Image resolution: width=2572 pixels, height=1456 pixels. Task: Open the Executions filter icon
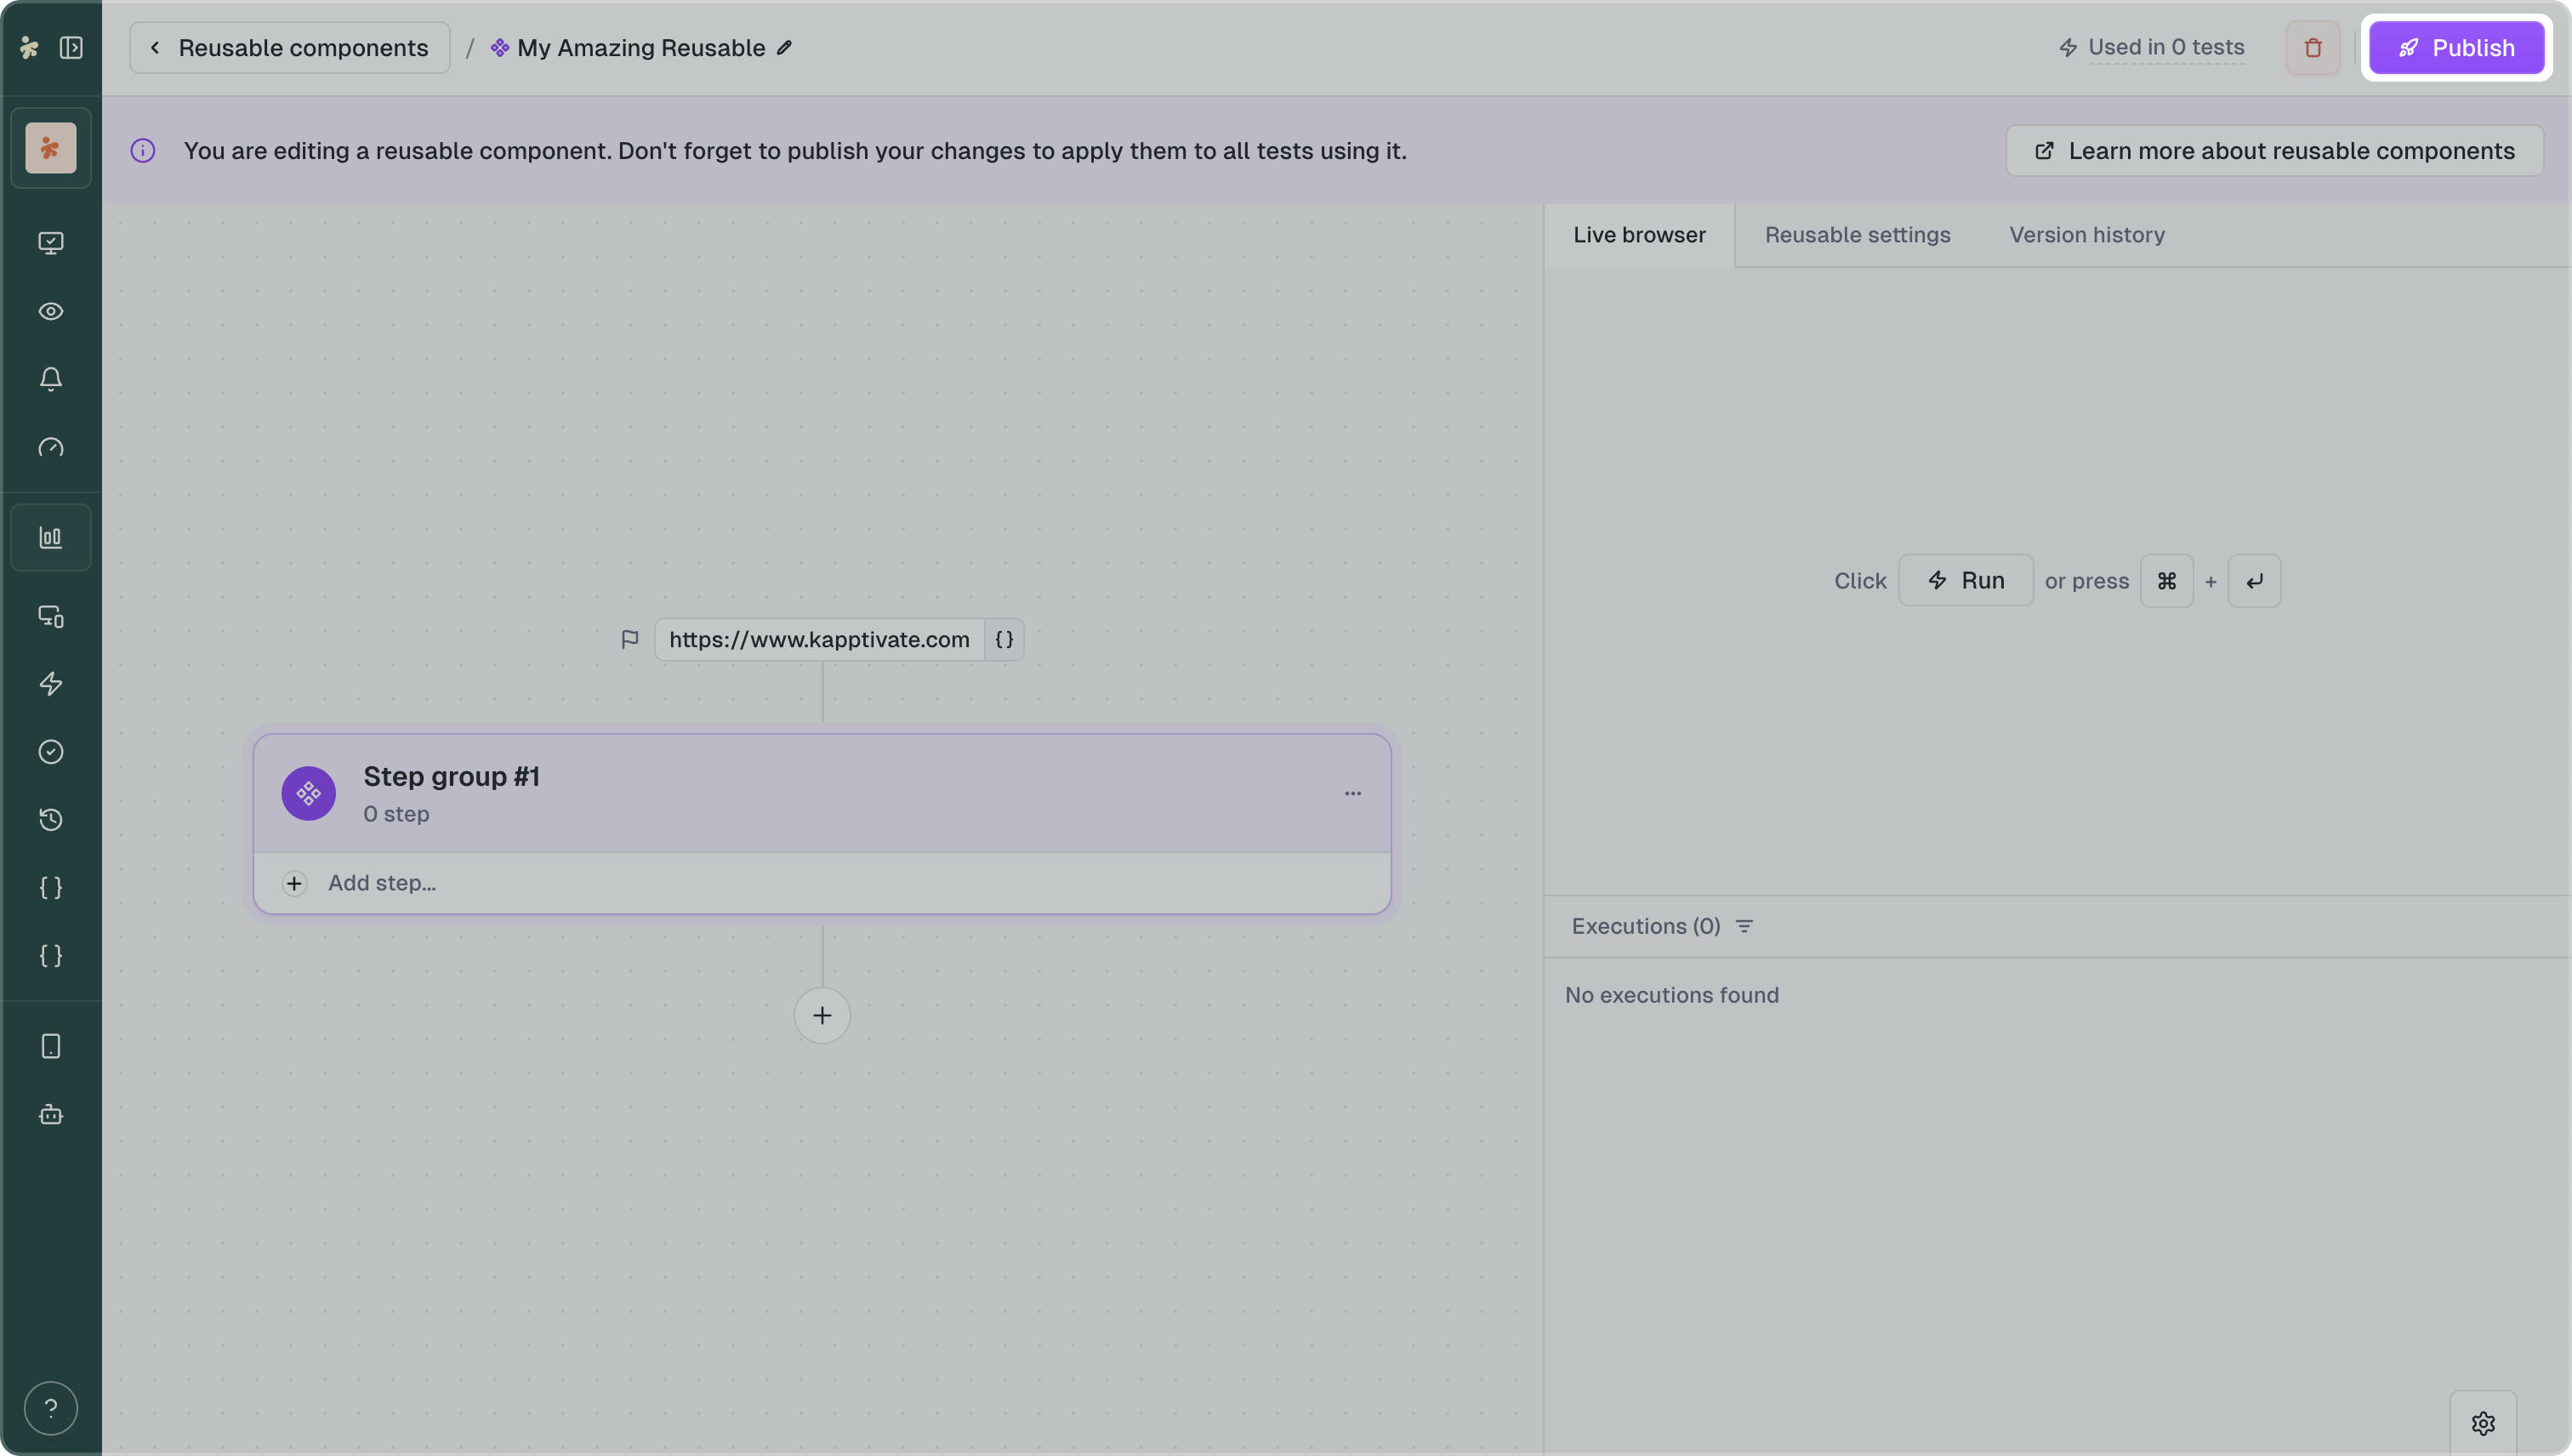(1744, 926)
